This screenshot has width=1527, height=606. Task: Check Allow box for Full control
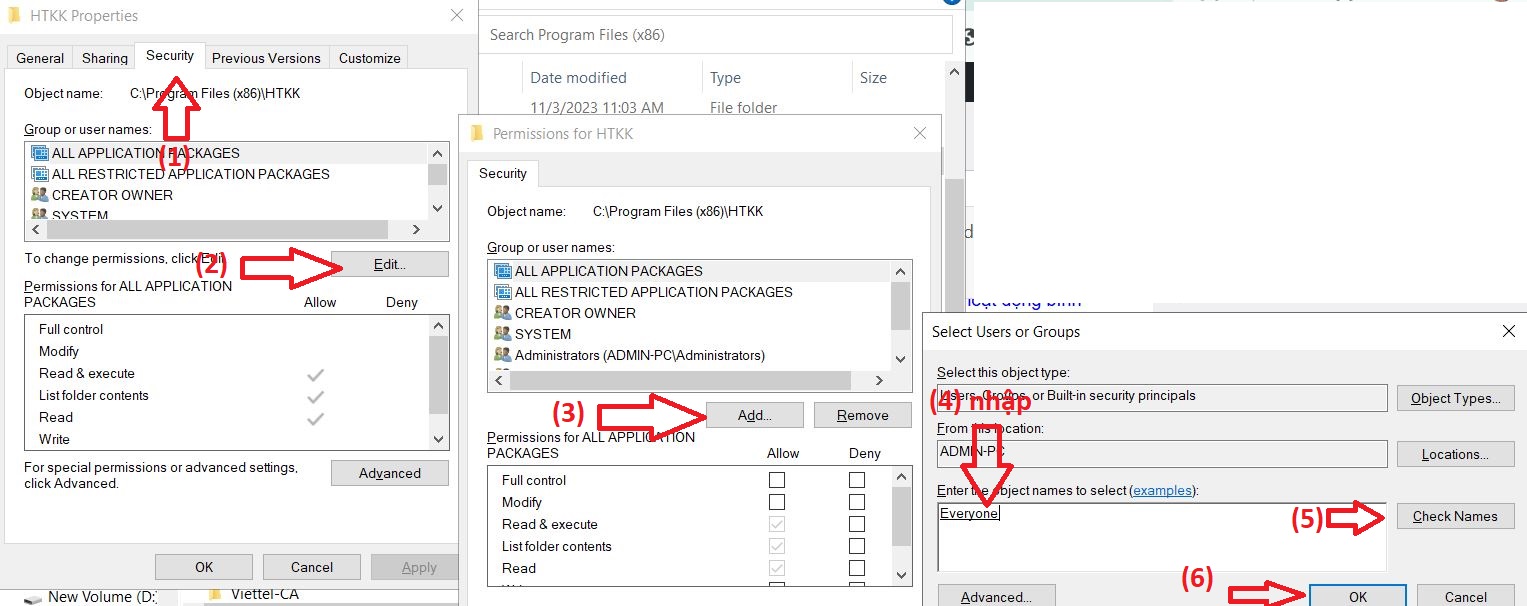coord(777,480)
